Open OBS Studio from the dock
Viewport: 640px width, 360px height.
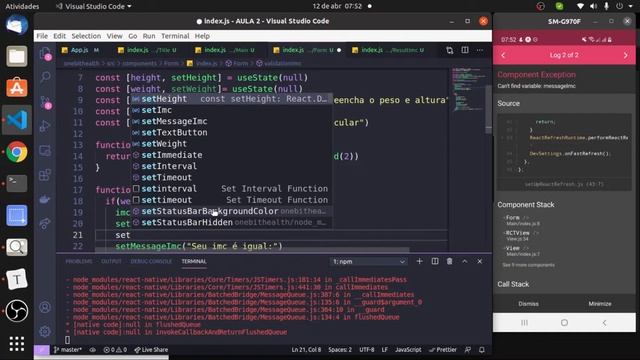(17, 311)
